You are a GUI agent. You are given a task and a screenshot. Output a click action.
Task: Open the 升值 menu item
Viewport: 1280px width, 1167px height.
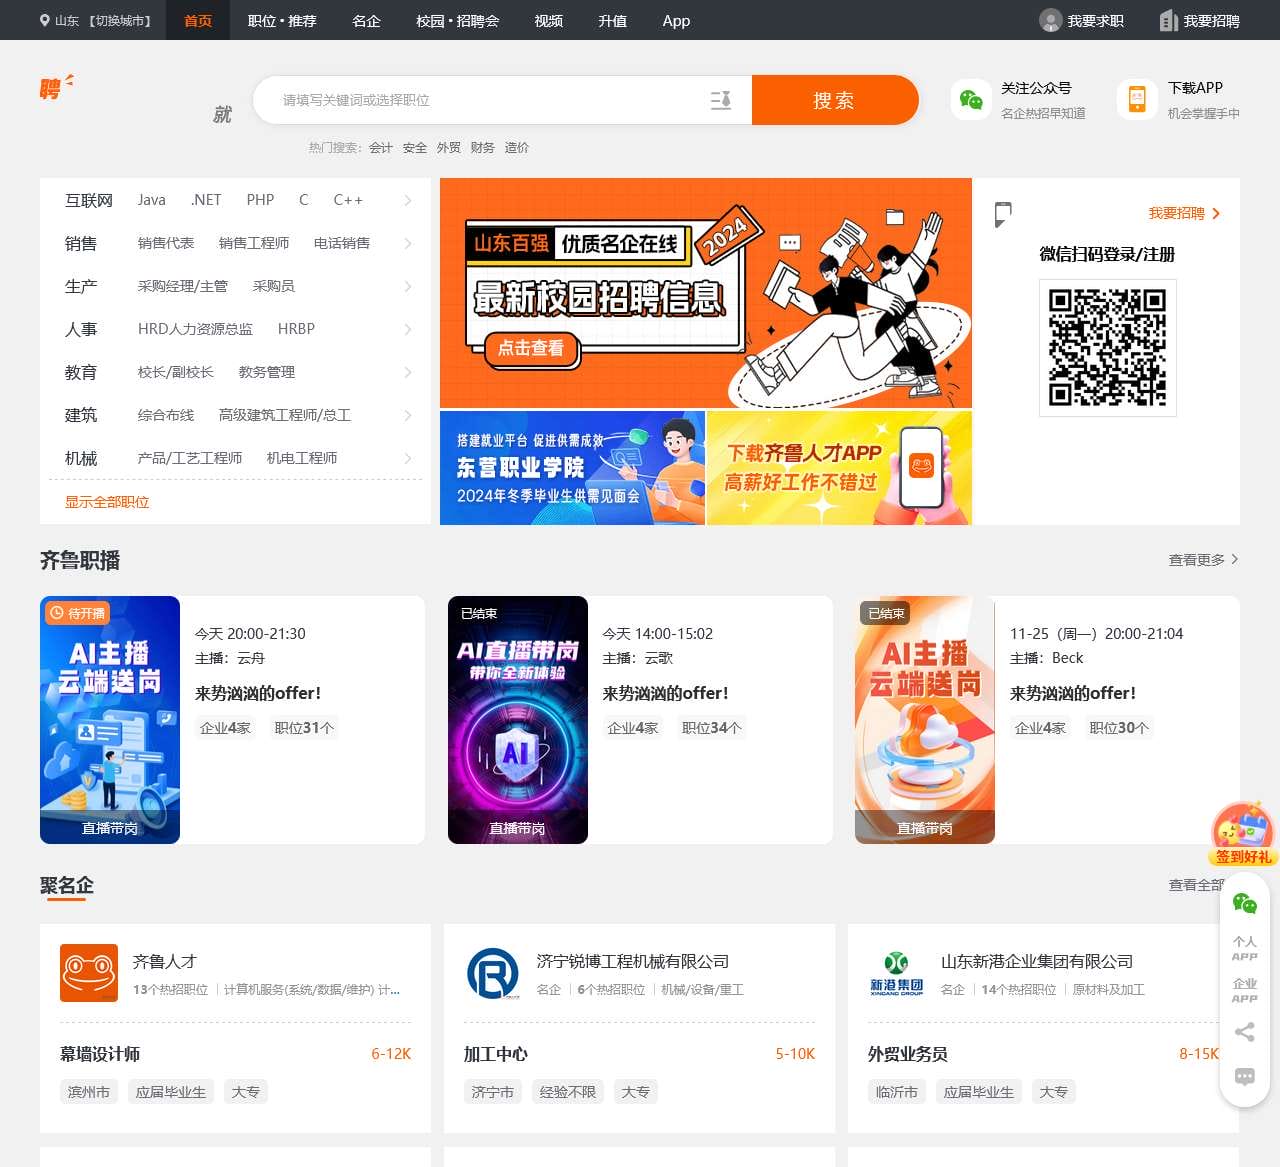(x=612, y=20)
